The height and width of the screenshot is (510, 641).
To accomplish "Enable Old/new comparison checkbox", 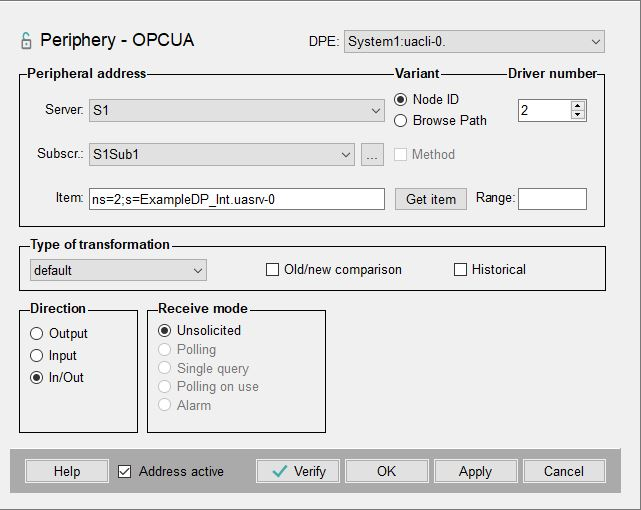I will point(272,270).
